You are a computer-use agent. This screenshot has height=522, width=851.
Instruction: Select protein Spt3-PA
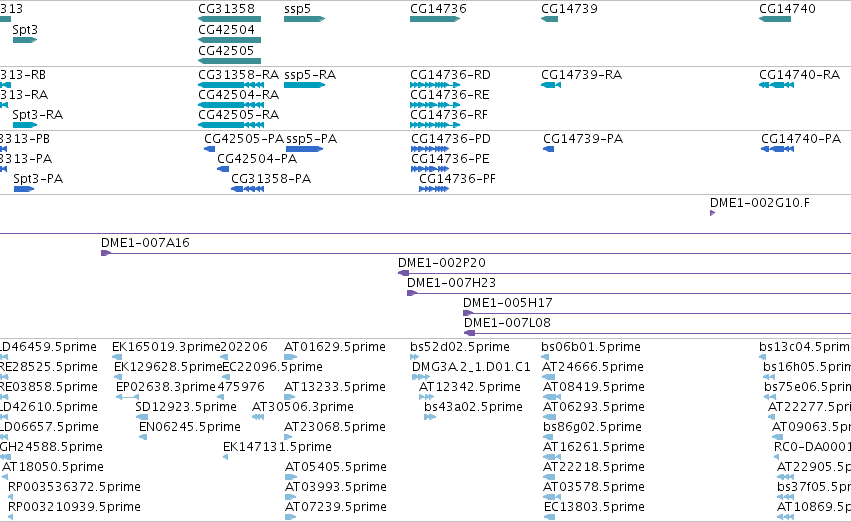click(x=38, y=179)
